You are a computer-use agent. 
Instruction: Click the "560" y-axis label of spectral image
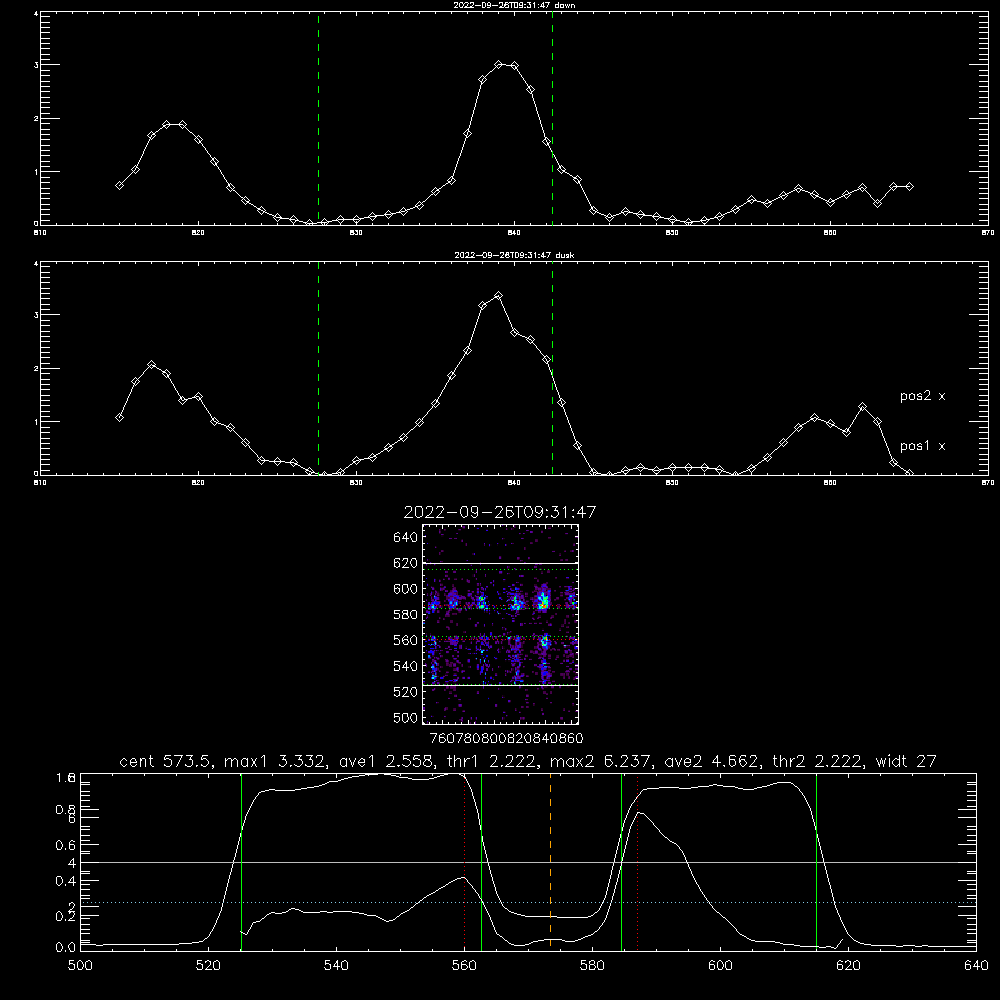pyautogui.click(x=406, y=641)
